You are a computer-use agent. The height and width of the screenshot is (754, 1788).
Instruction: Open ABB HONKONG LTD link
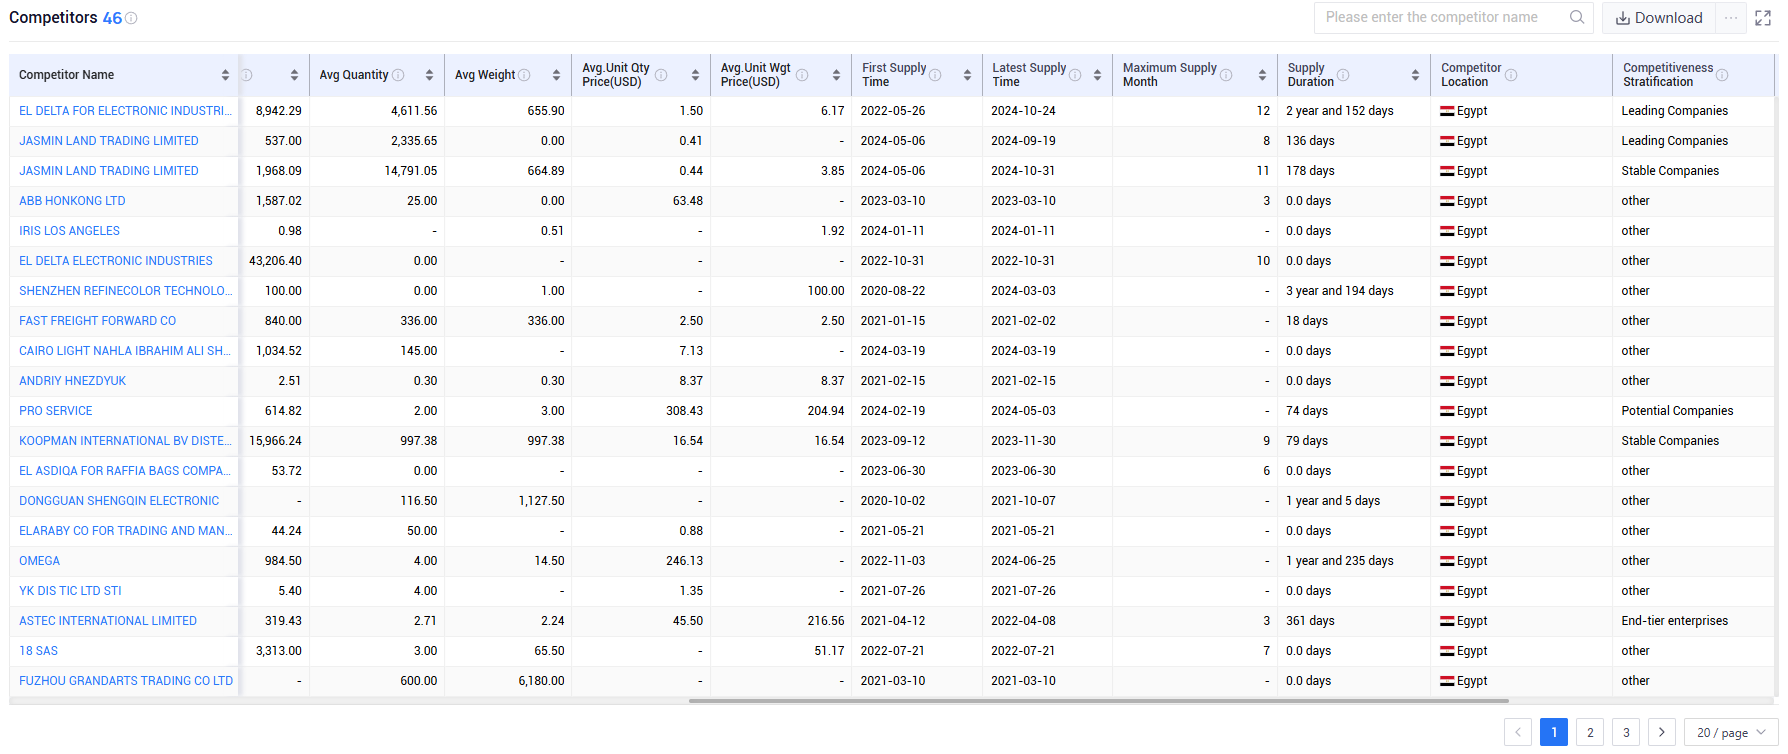coord(72,201)
